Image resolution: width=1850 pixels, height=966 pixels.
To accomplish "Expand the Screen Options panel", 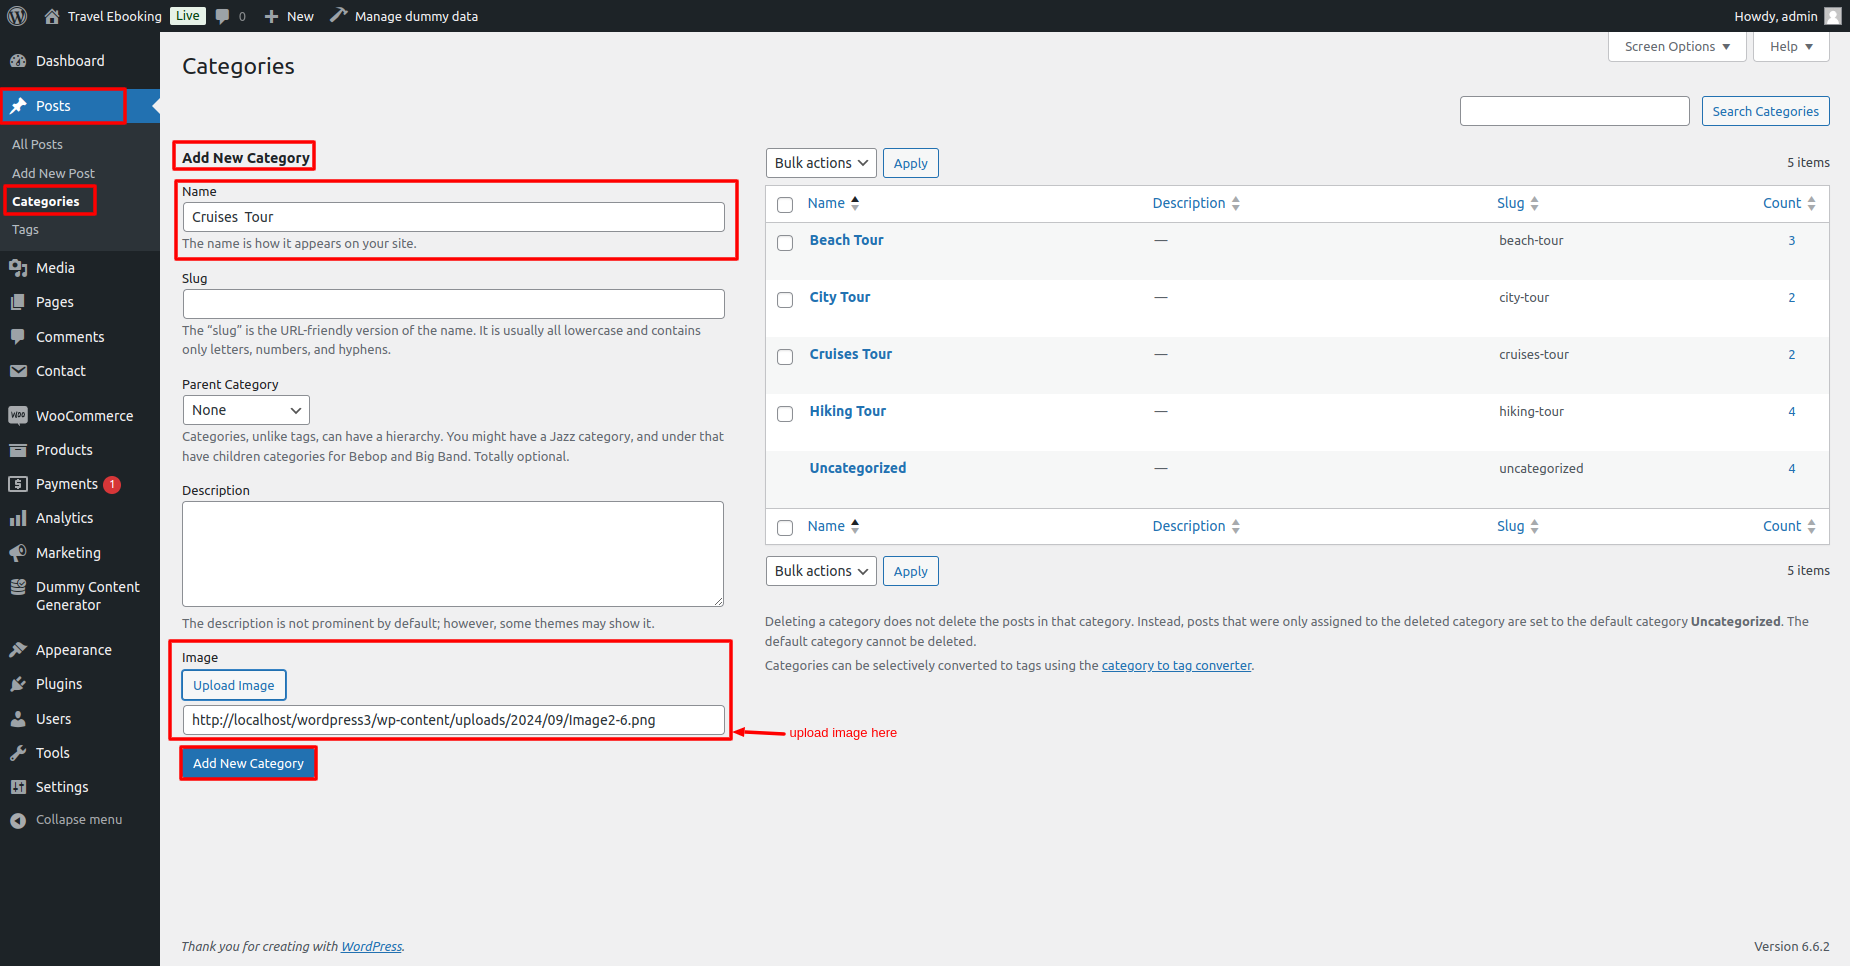I will 1676,47.
